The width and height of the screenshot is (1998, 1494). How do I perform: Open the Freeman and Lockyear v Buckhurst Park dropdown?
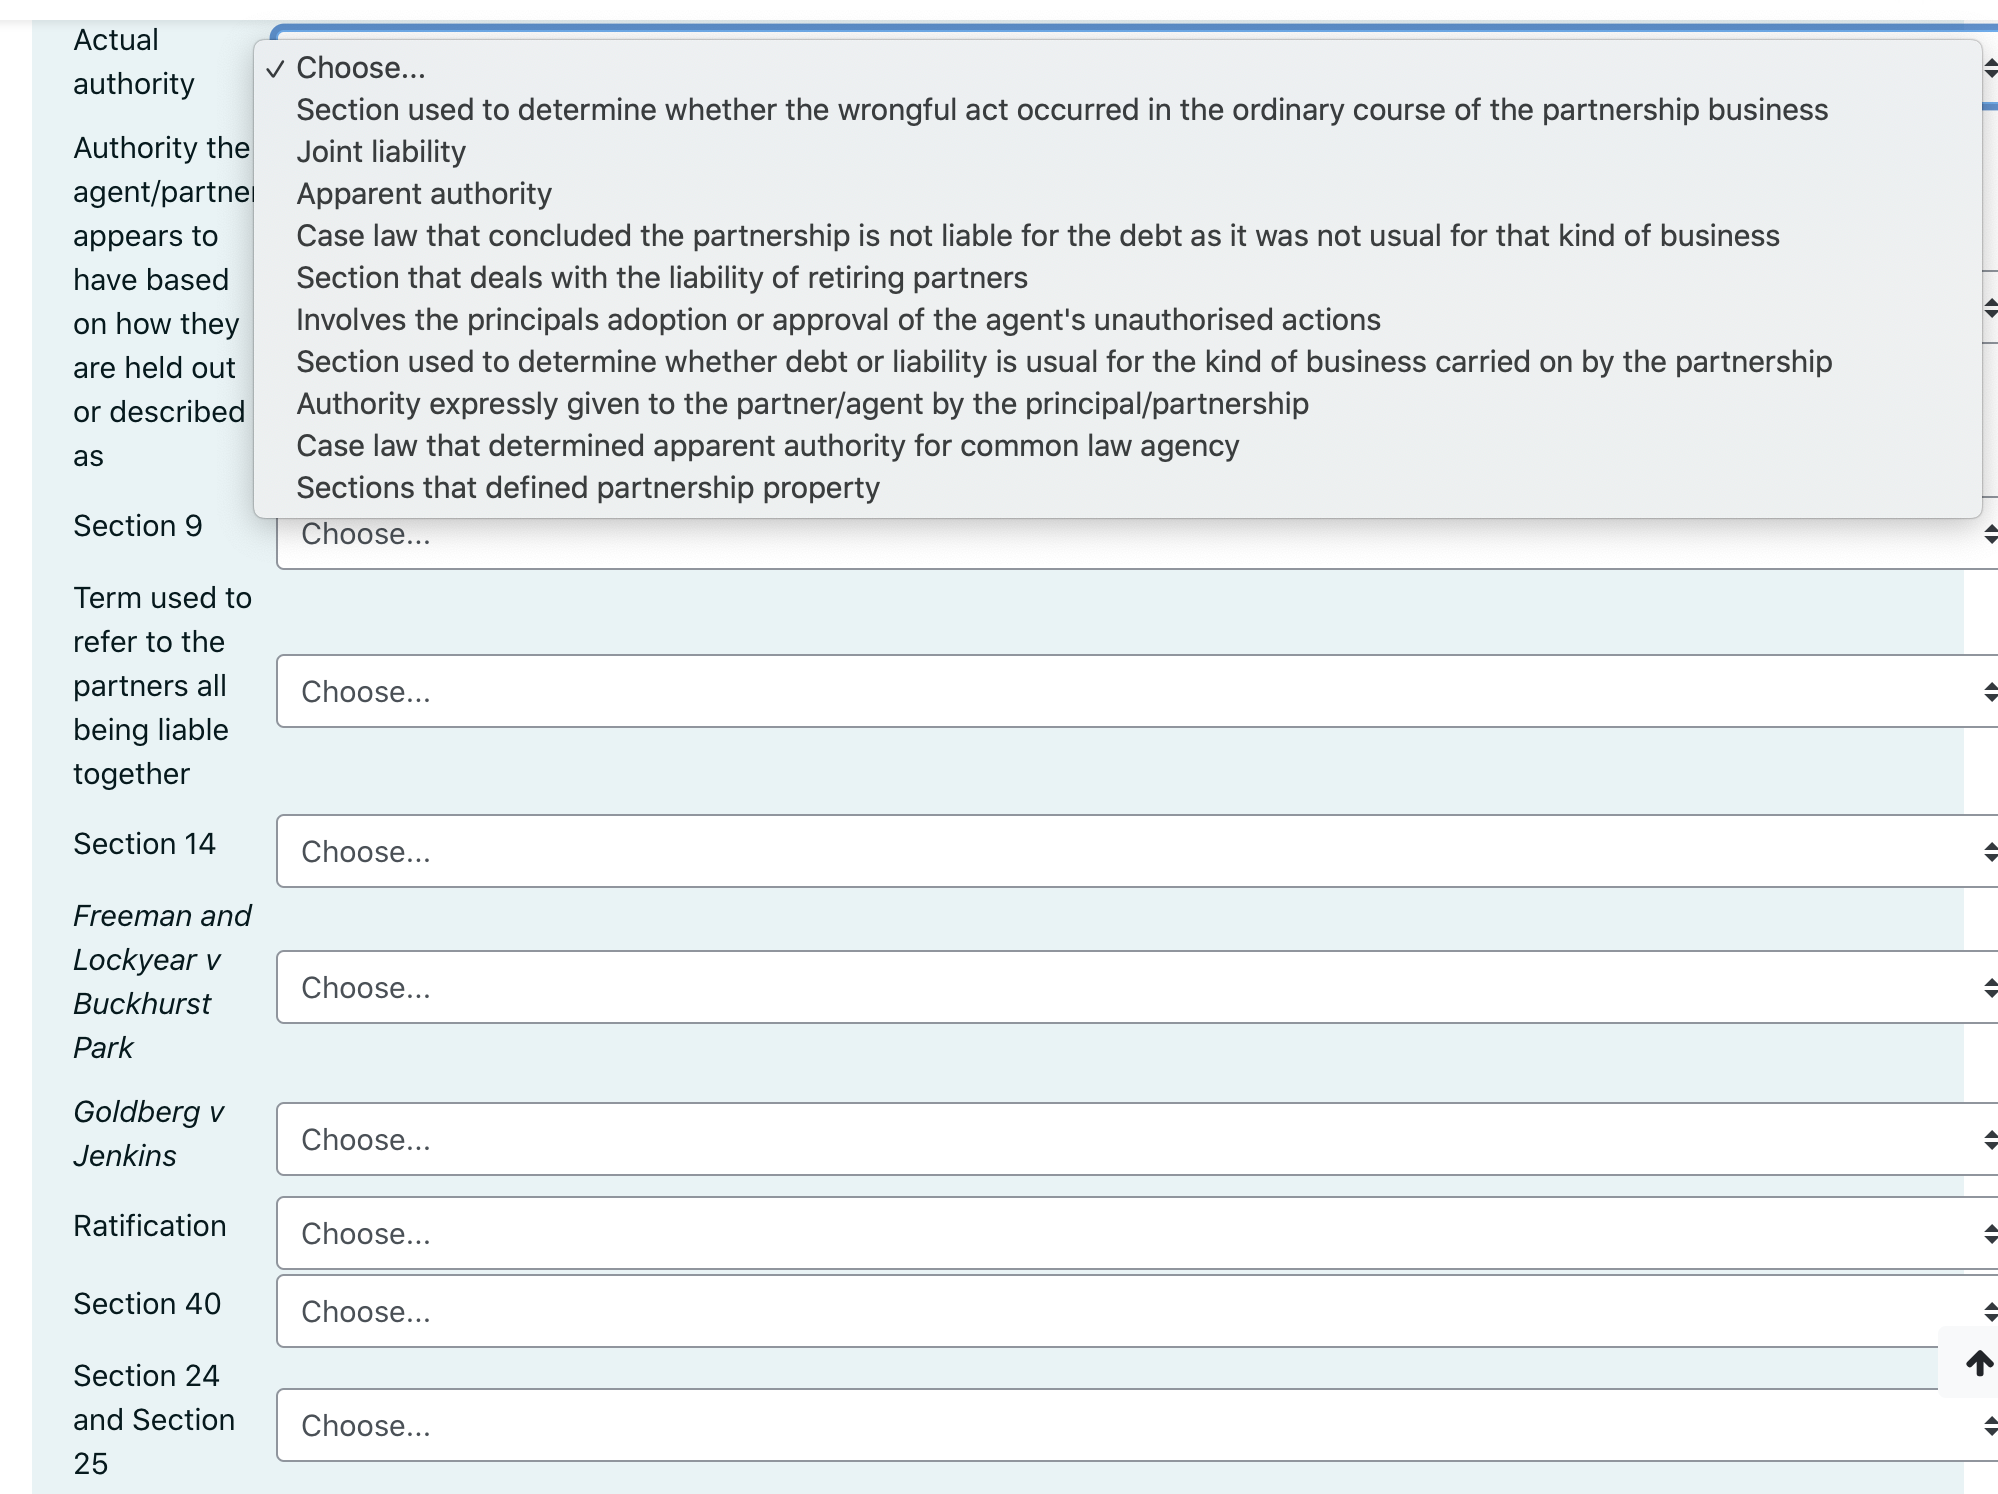pyautogui.click(x=1100, y=987)
